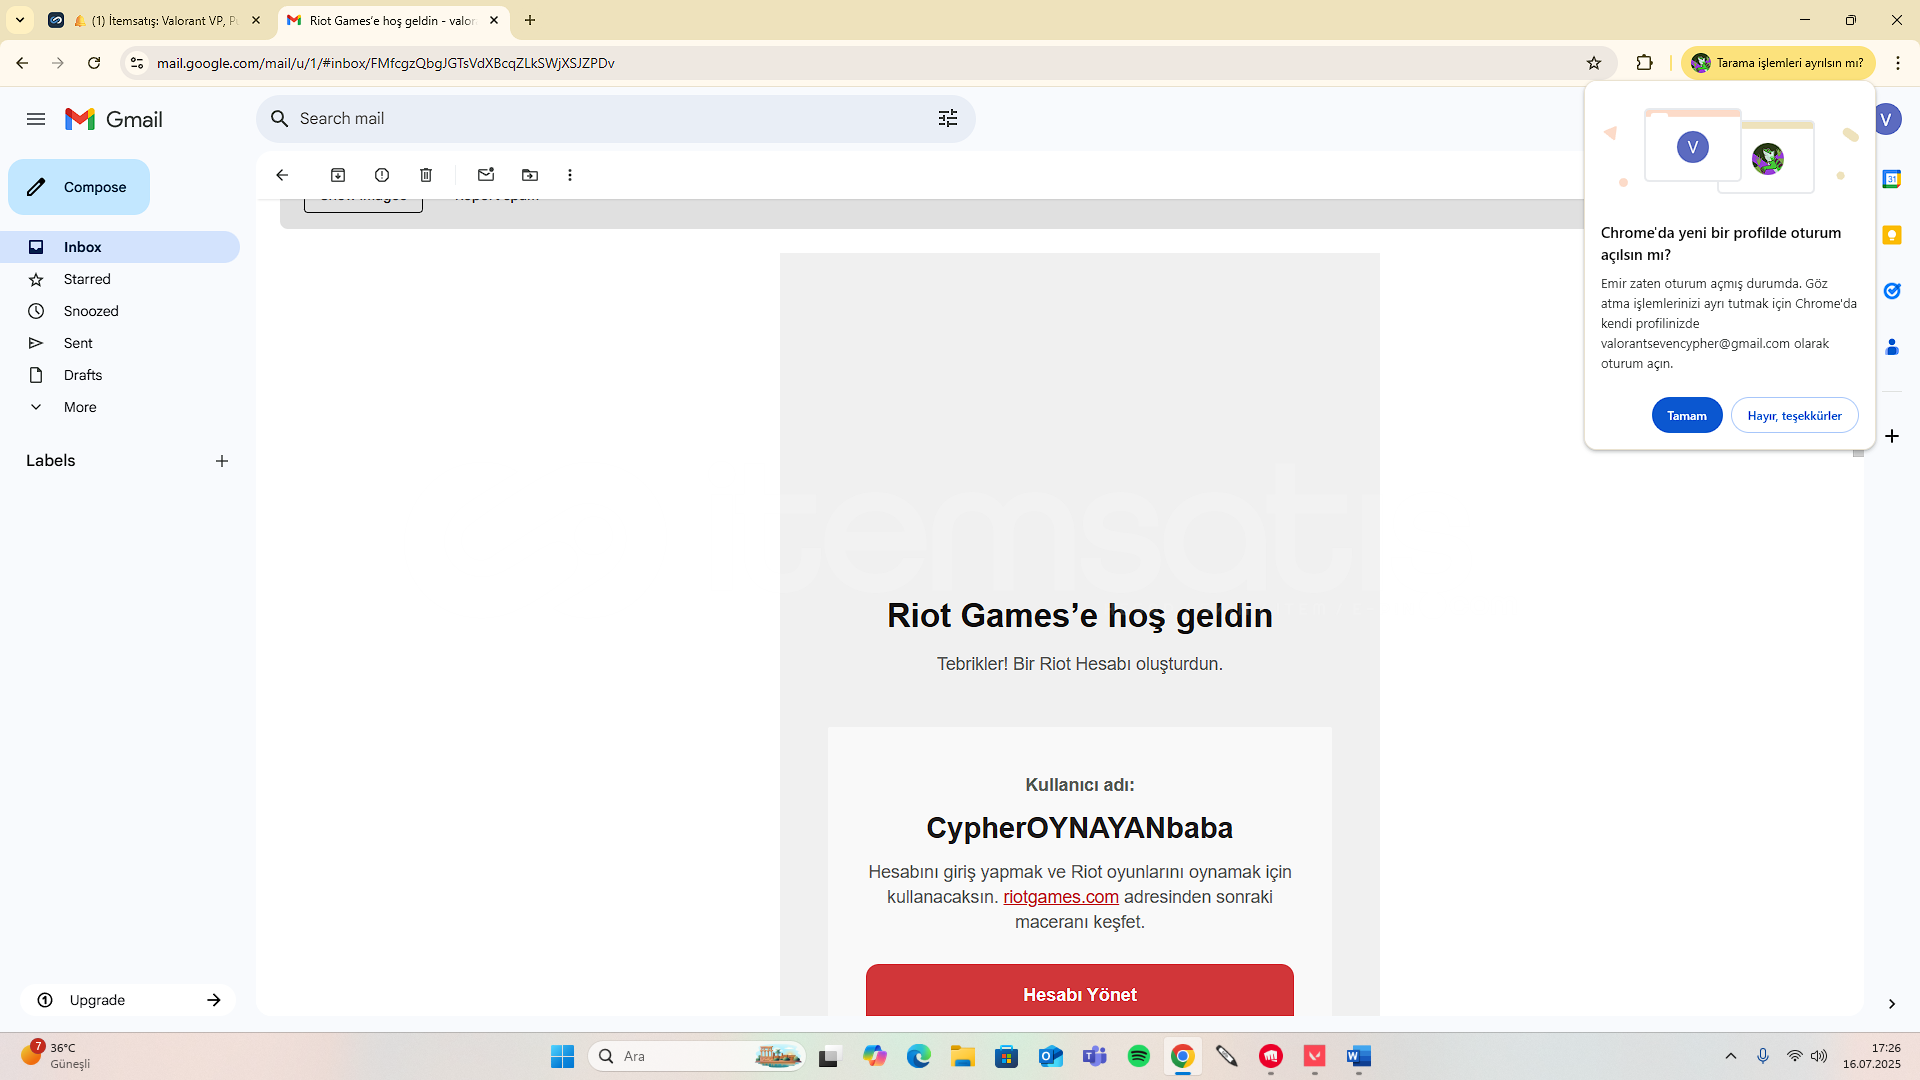The image size is (1920, 1080).
Task: Click the Upgrade button in sidebar
Action: pos(128,1000)
